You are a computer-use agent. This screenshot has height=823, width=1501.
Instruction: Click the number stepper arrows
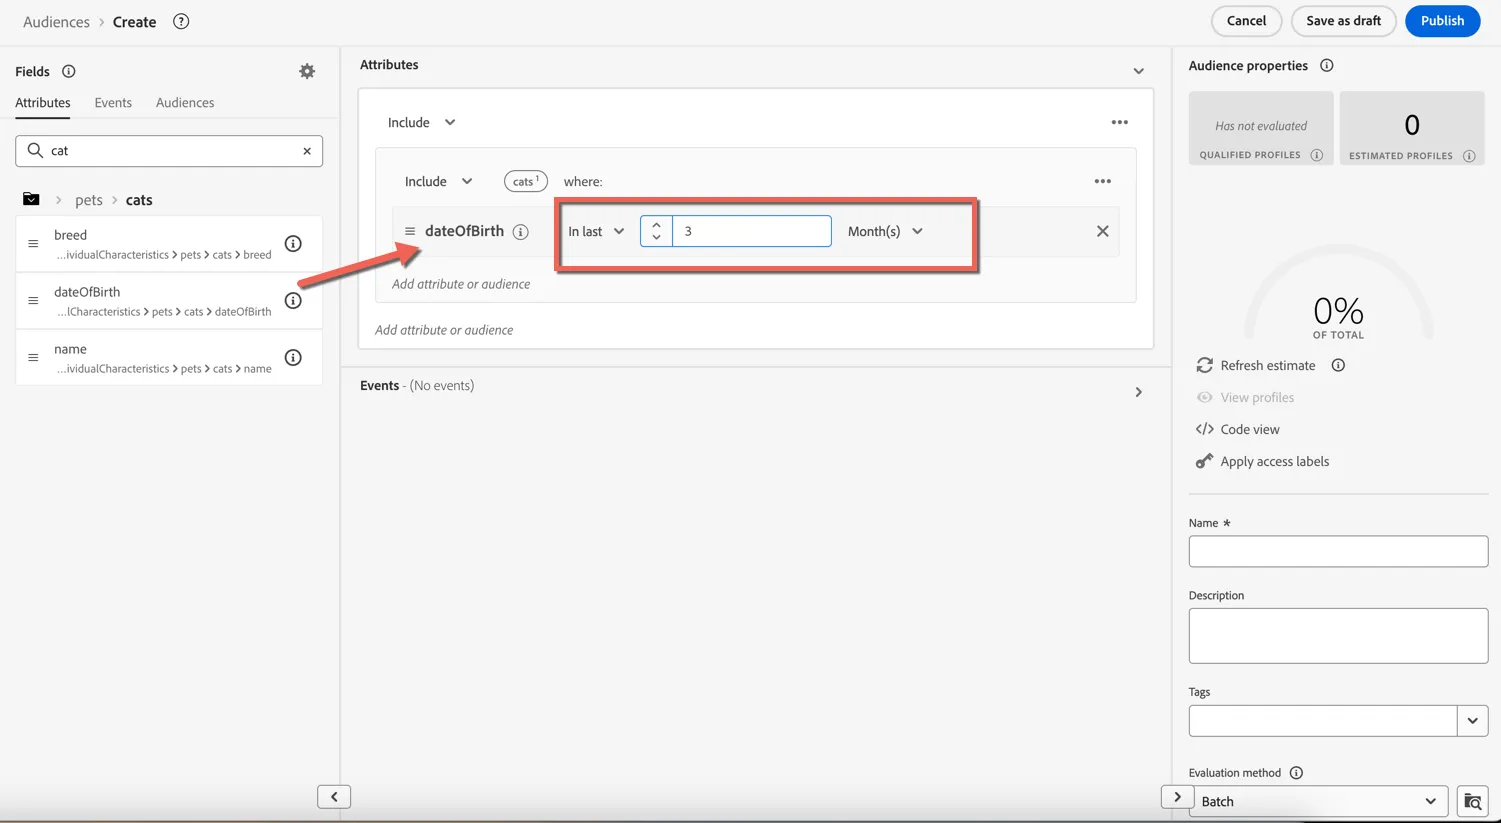pos(656,231)
